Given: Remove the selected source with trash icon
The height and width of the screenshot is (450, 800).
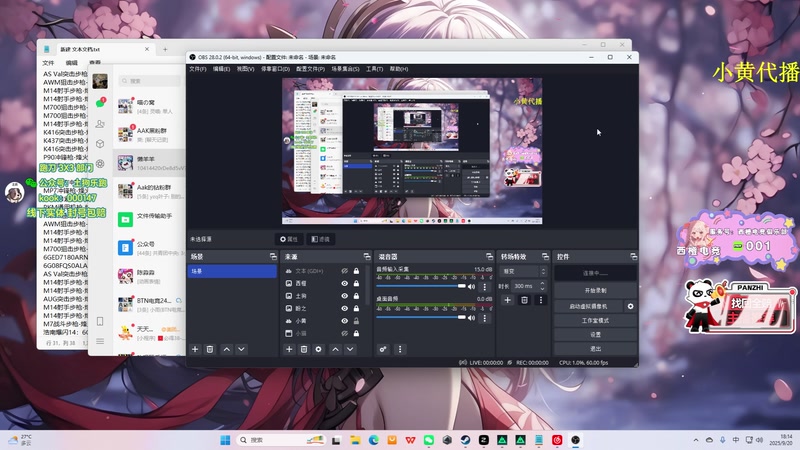Looking at the screenshot, I should click(x=304, y=349).
